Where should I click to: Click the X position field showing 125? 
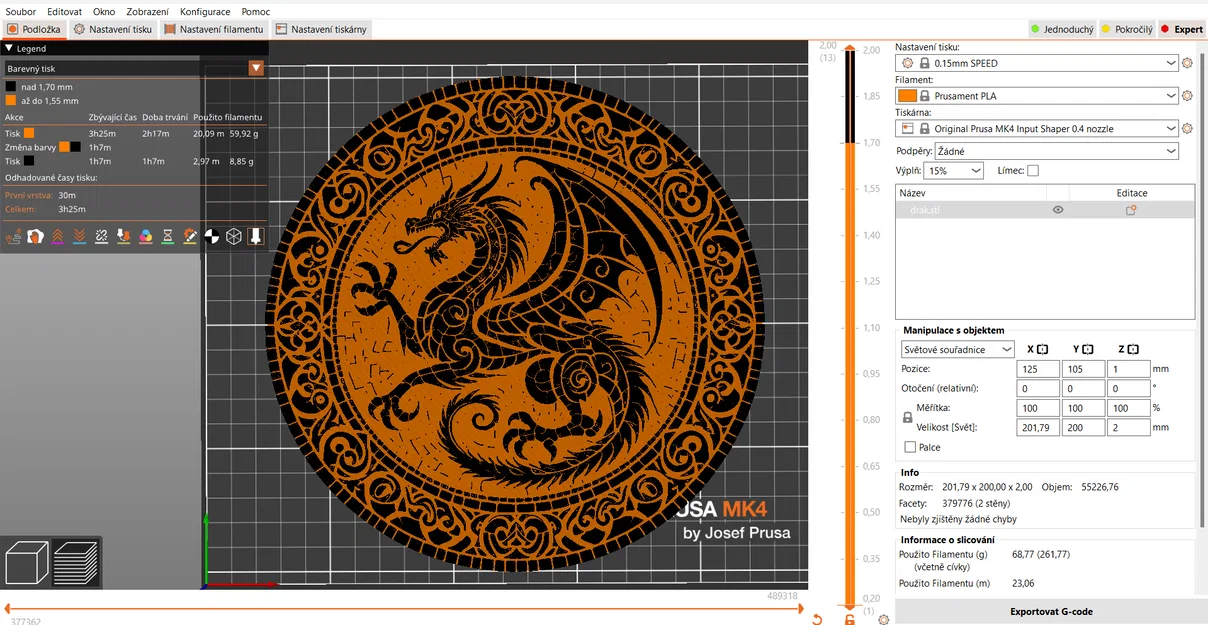point(1038,369)
